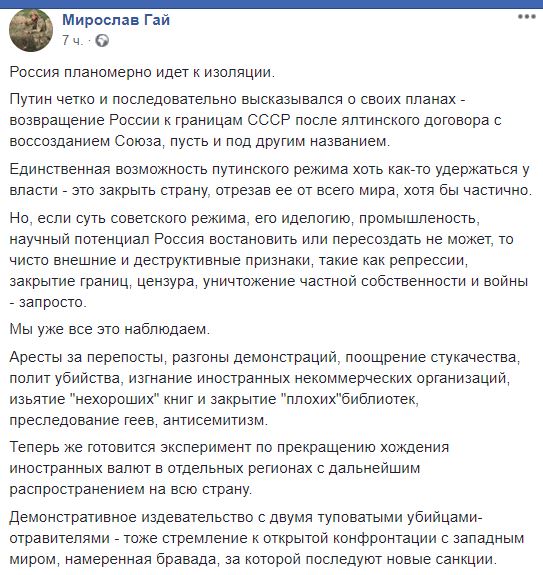Click the paragraph starting 'Демонстративное издевательство'
This screenshot has height=575, width=543.
click(267, 538)
